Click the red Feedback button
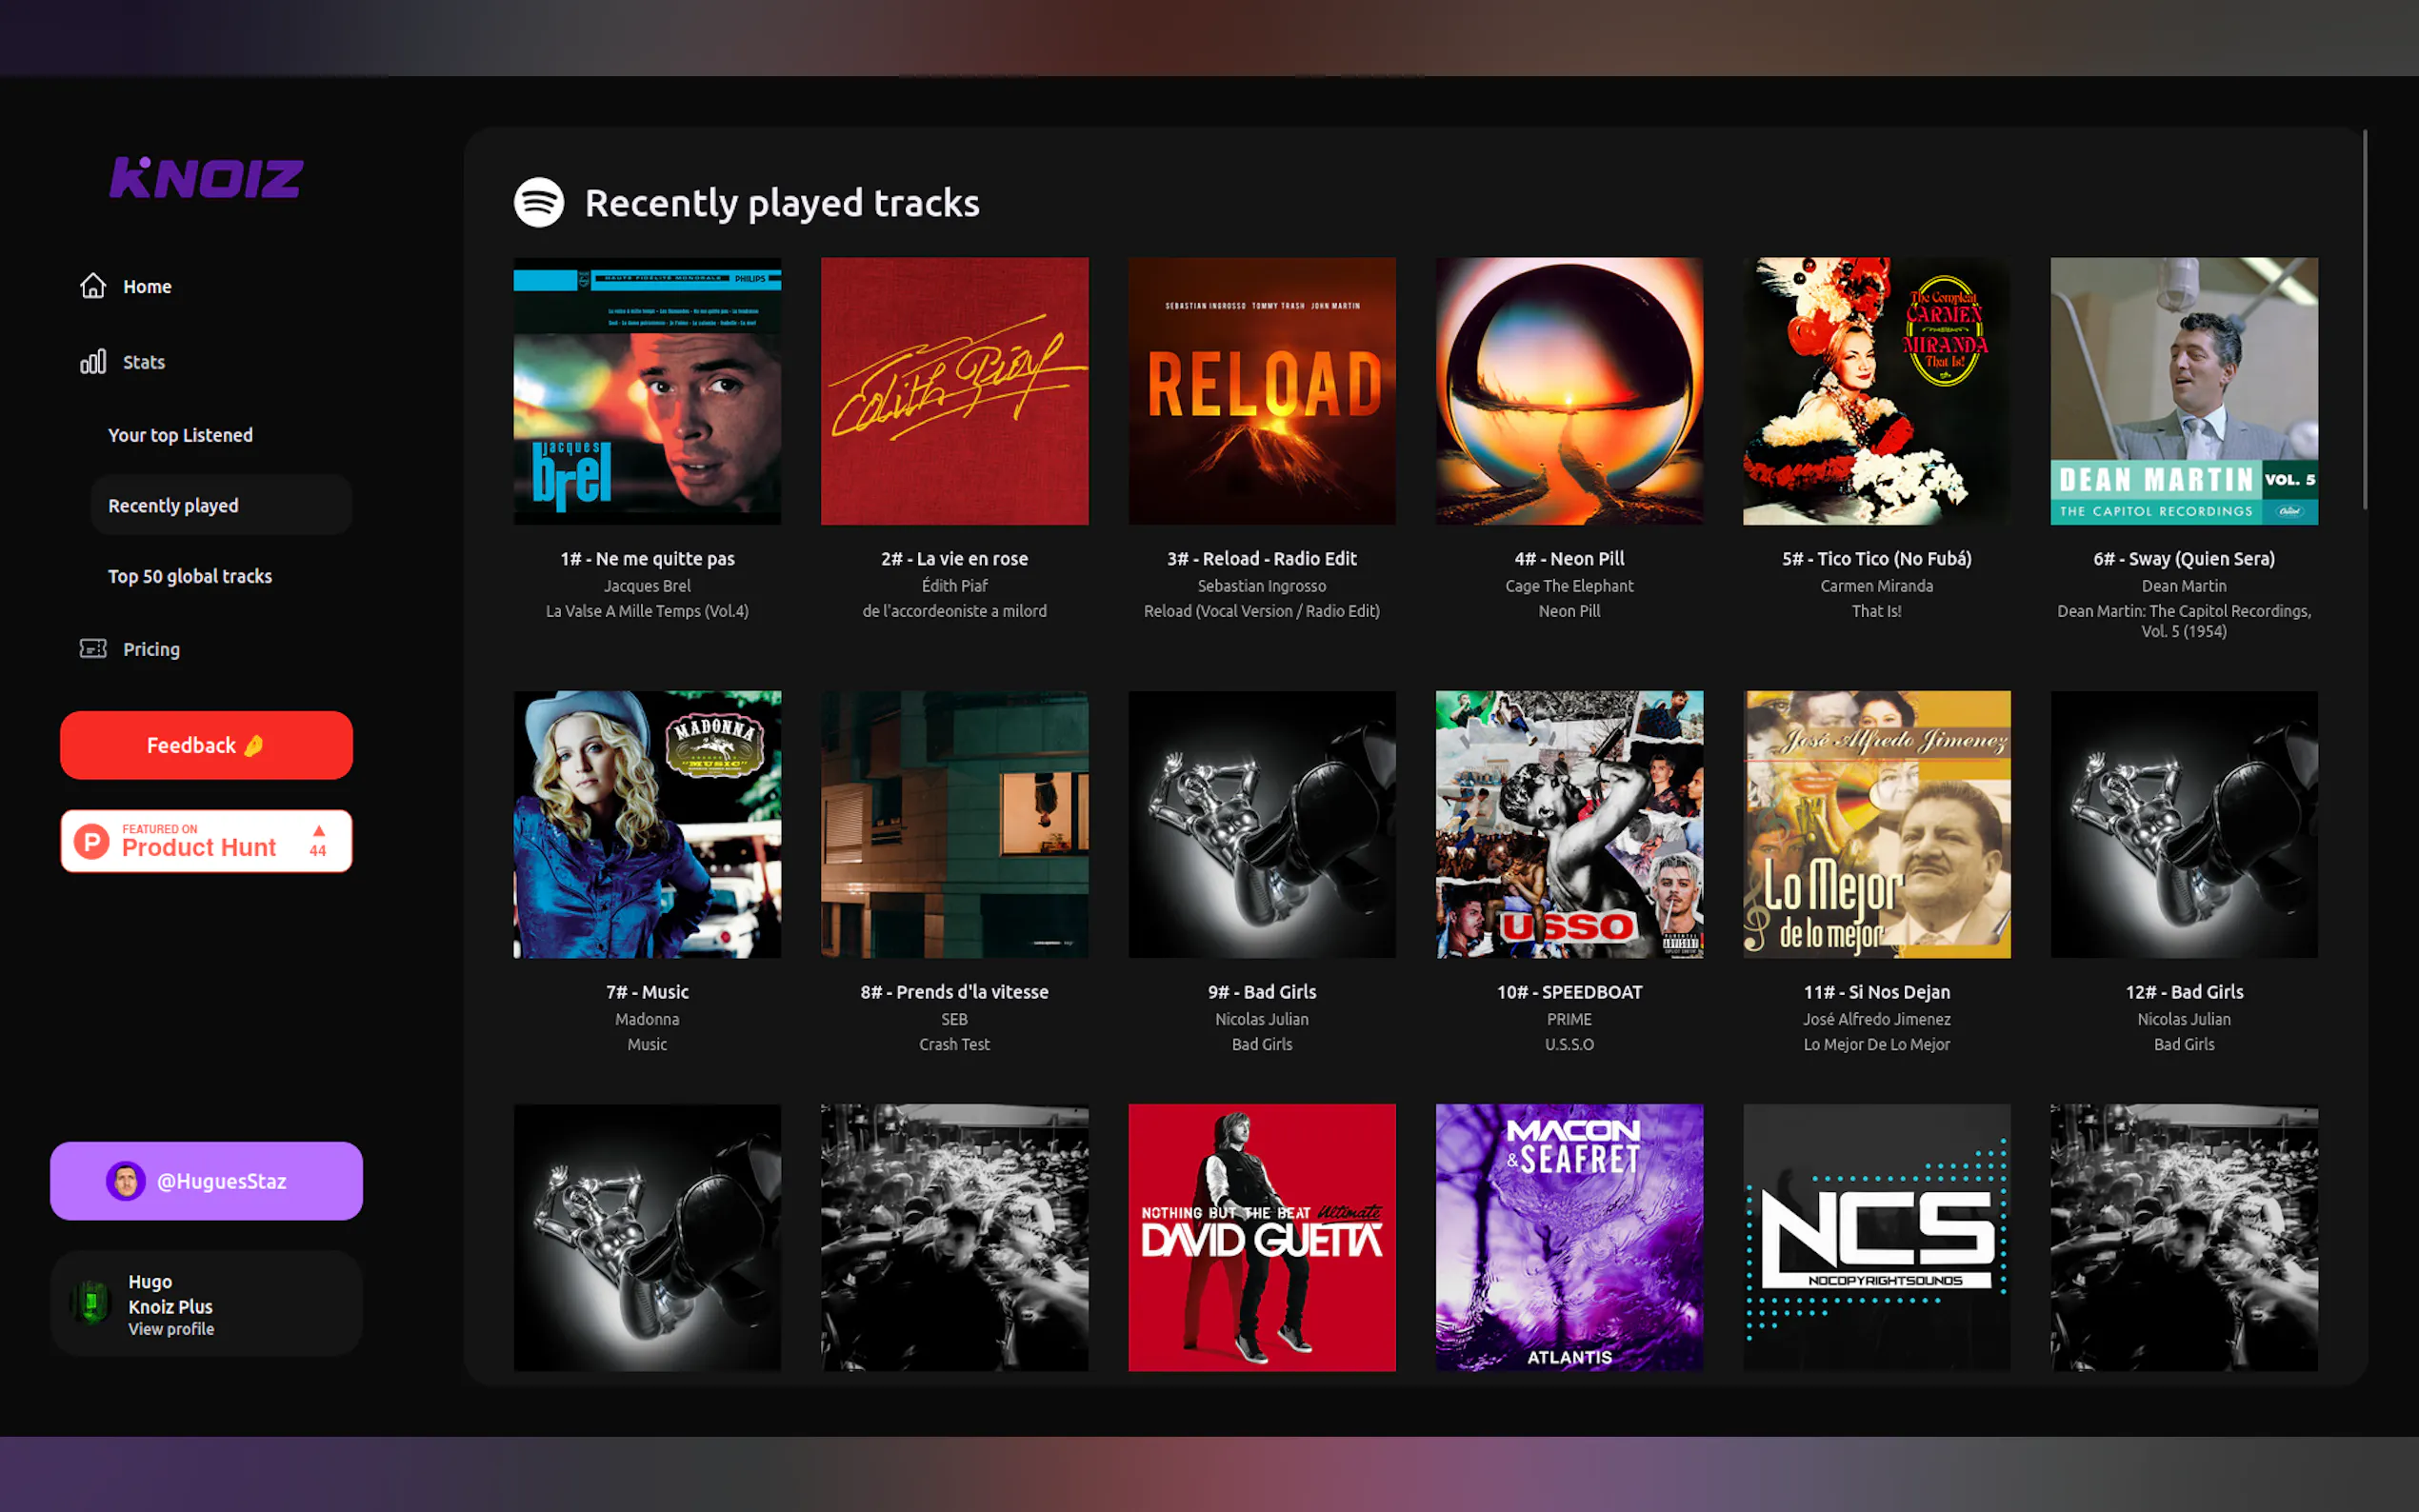 pyautogui.click(x=206, y=745)
